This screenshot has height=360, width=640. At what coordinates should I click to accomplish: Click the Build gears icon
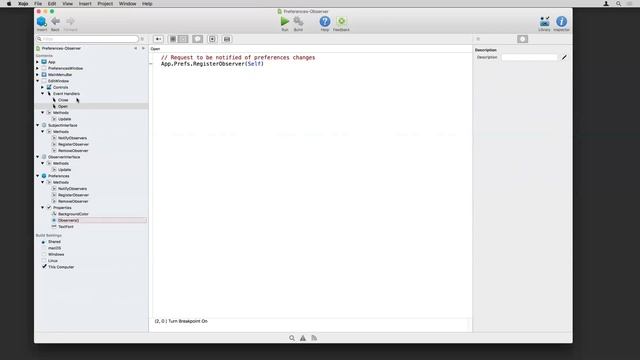tap(298, 21)
